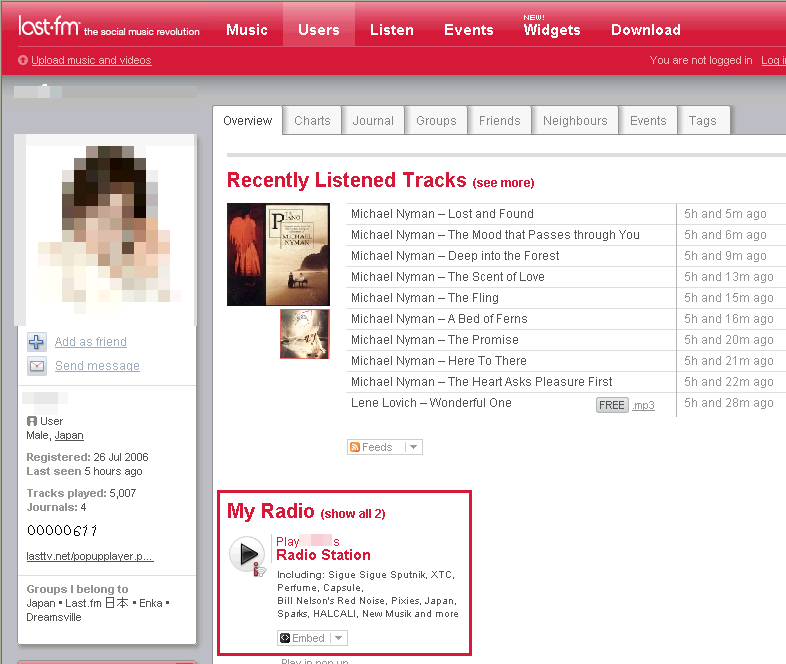This screenshot has height=664, width=786.
Task: Click the Enka group link
Action: (151, 603)
